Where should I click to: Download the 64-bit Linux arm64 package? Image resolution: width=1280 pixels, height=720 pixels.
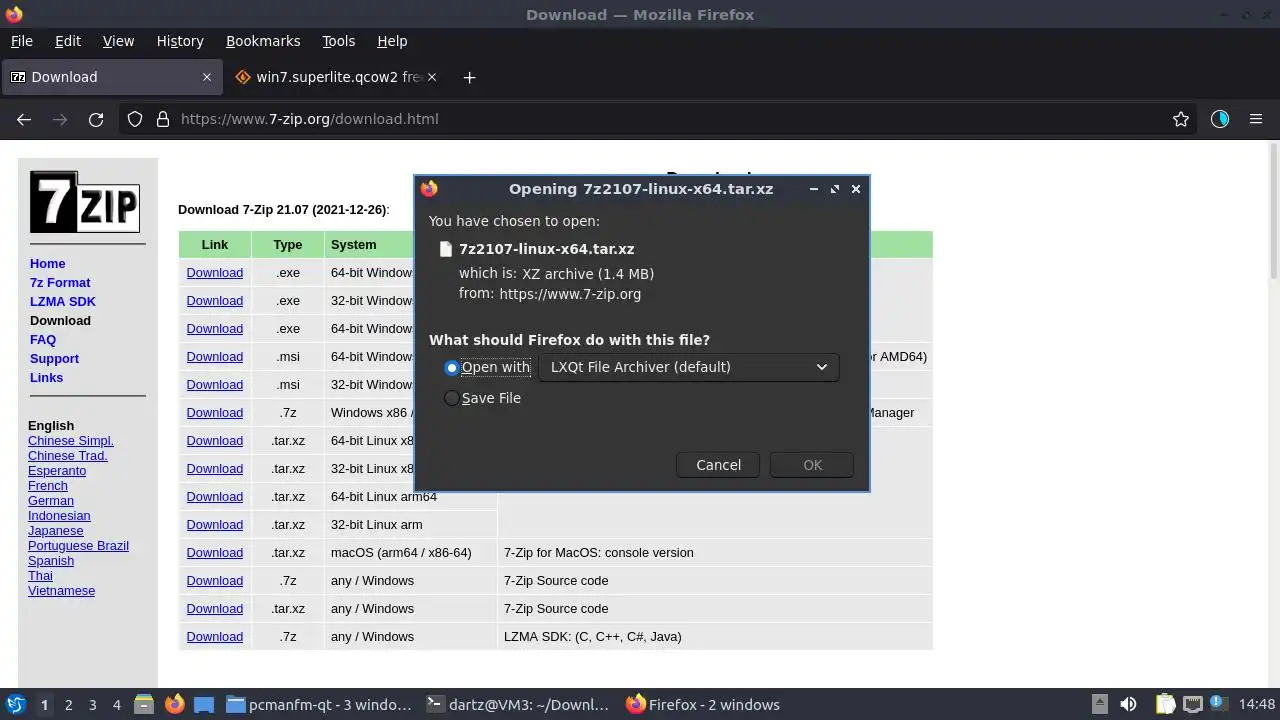[214, 497]
